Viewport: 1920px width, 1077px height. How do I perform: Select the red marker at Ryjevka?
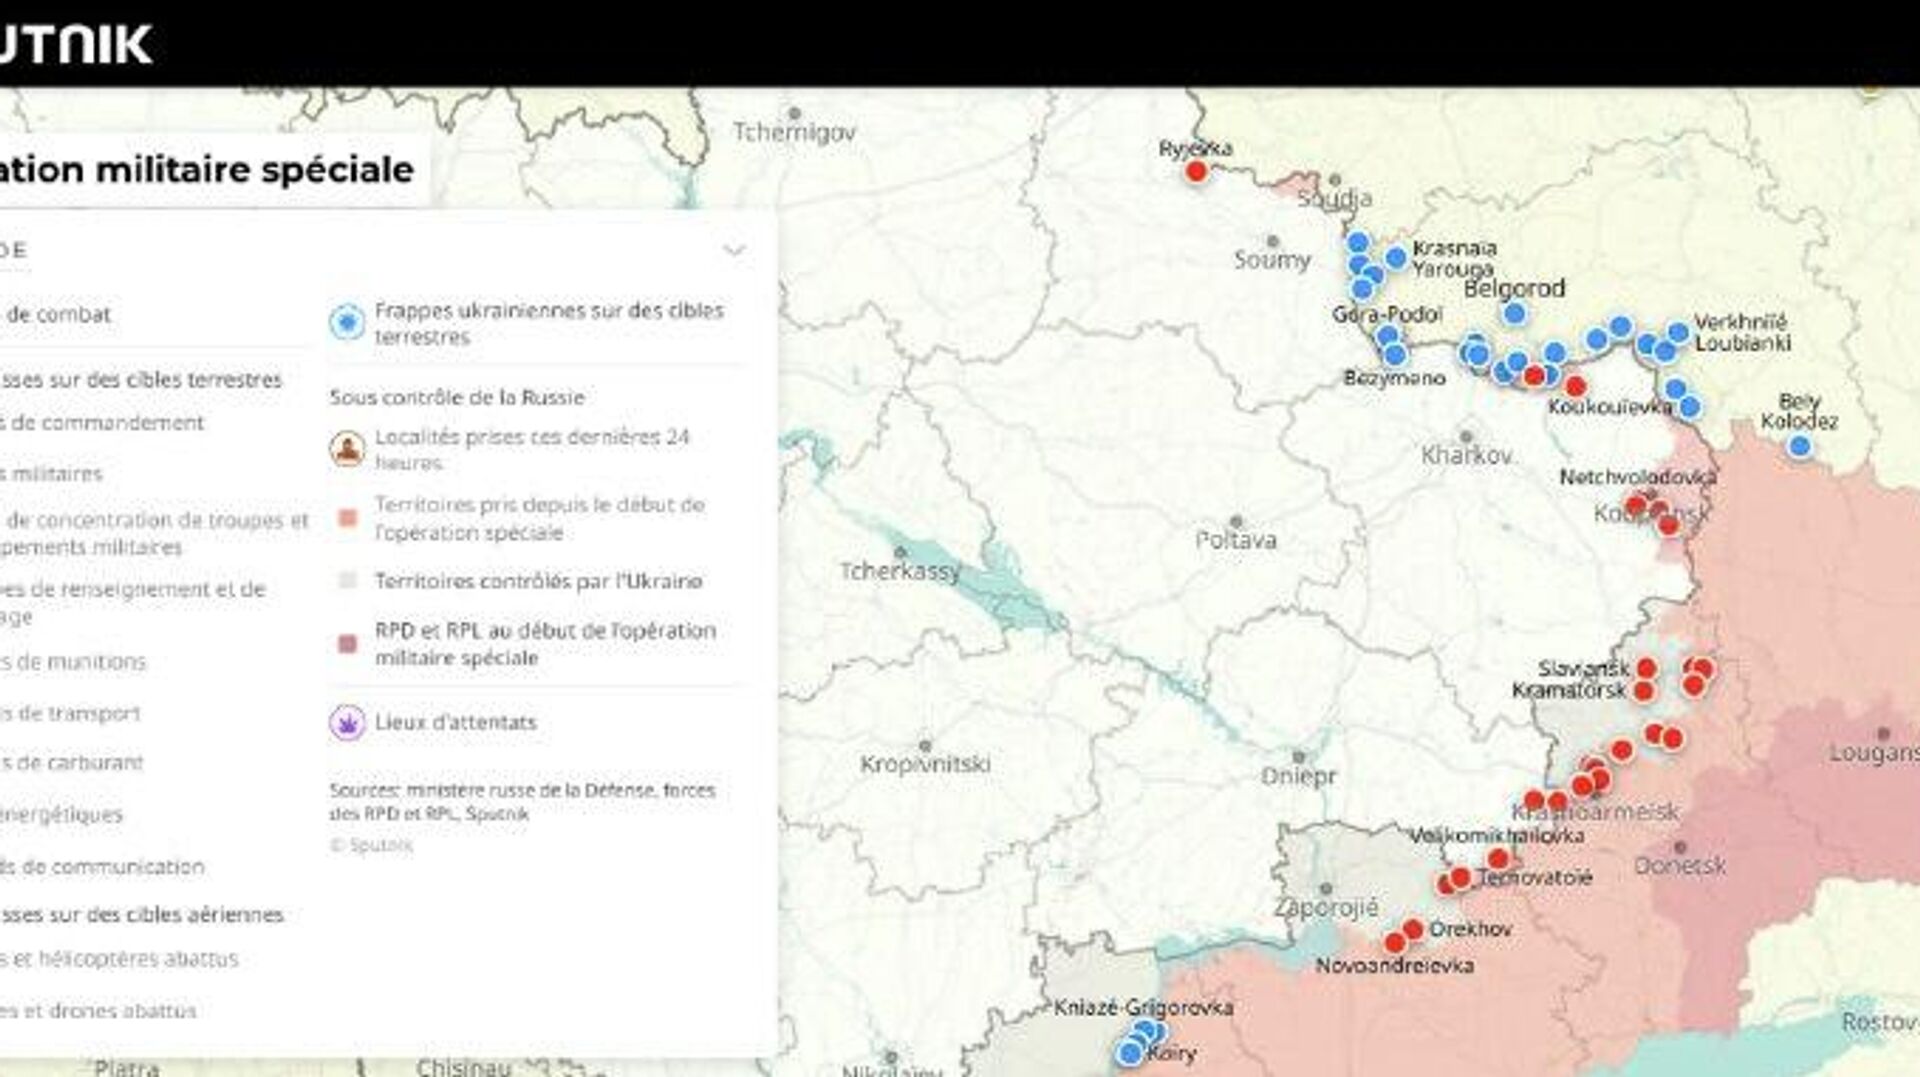[x=1196, y=172]
